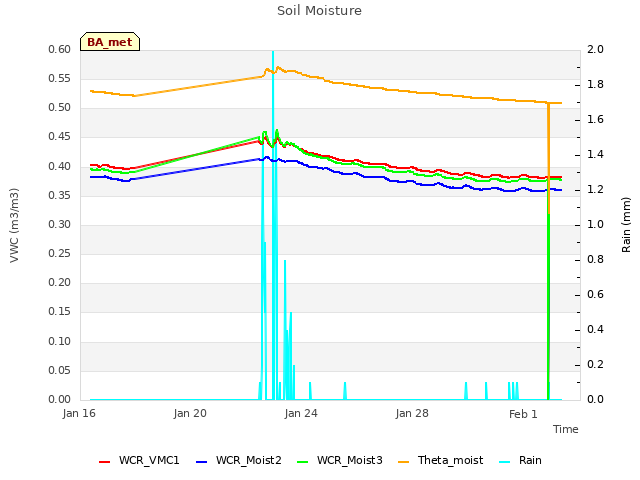Click the 2.0 right axis value

pos(595,50)
